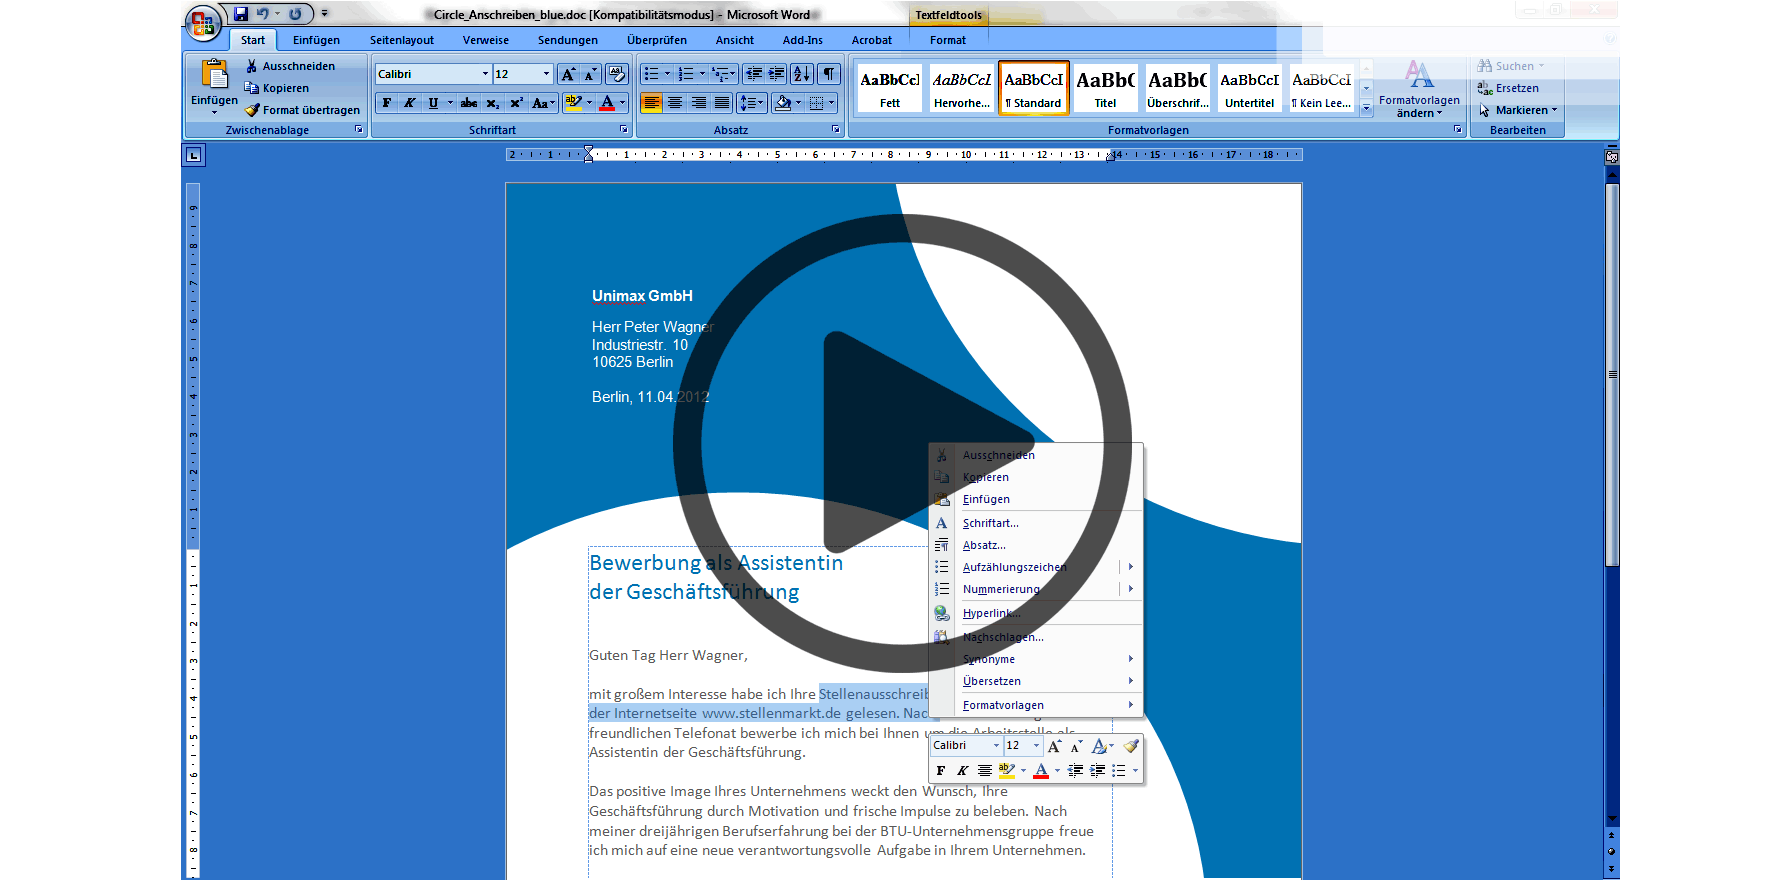Open the Calibri font name dropdown in ribbon
This screenshot has height=880, width=1788.
pyautogui.click(x=485, y=74)
